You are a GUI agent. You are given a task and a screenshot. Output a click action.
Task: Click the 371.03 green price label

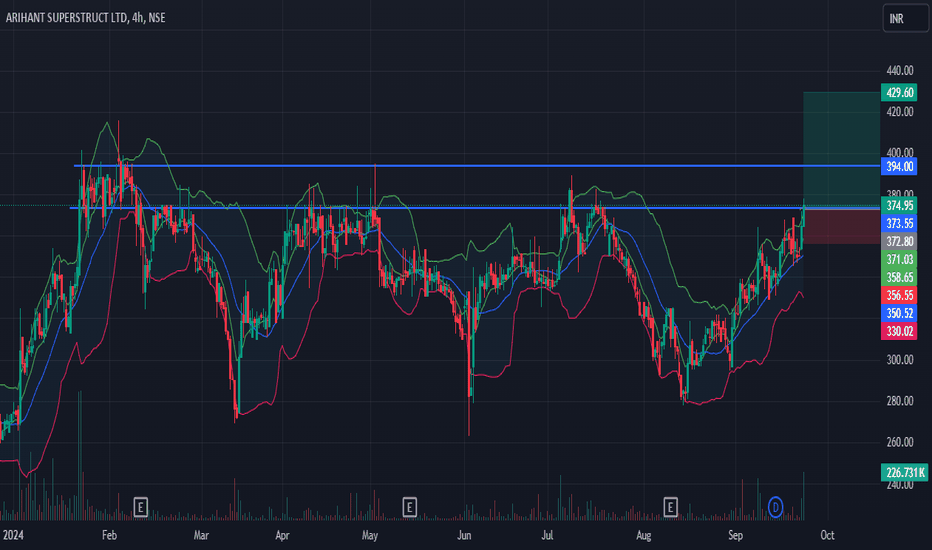[899, 259]
